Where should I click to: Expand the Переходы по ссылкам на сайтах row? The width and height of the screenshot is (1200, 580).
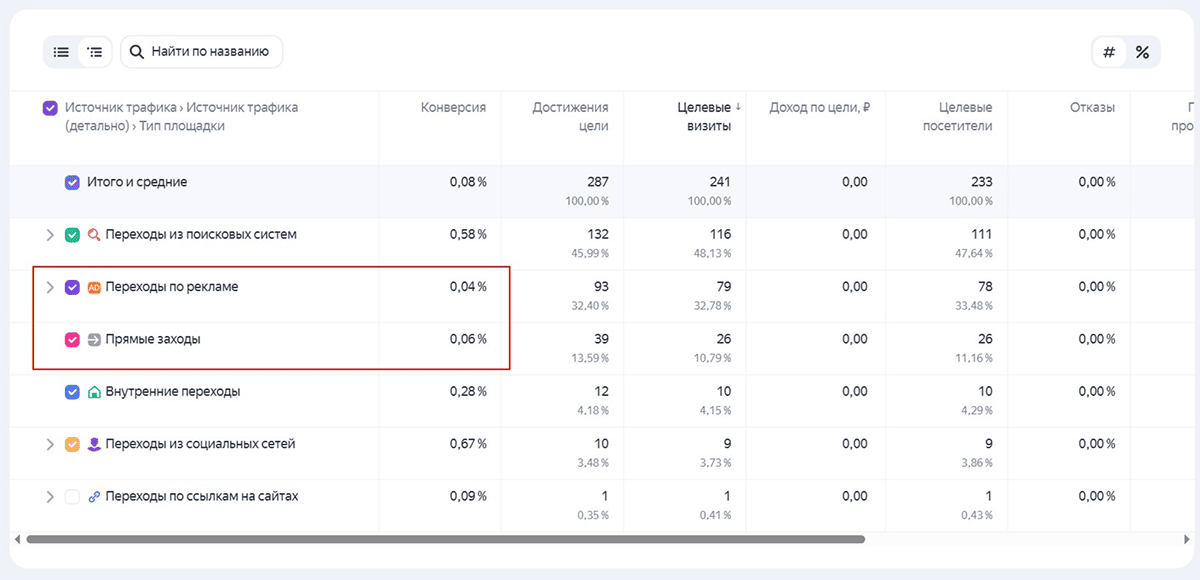[49, 495]
